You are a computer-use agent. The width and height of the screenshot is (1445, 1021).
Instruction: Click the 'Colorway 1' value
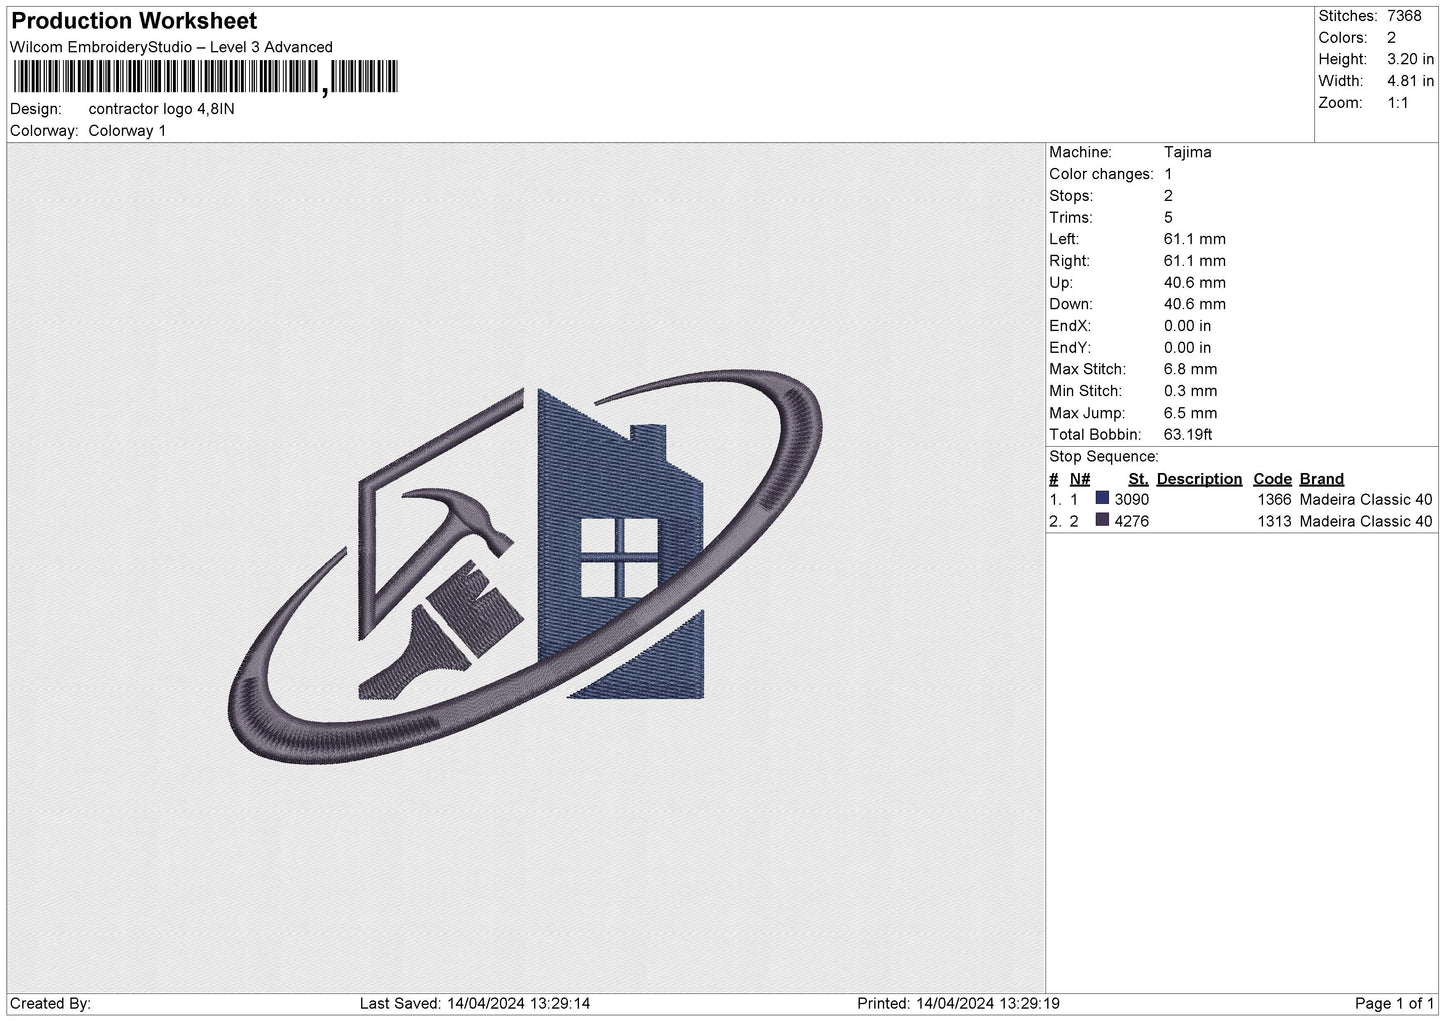(128, 131)
